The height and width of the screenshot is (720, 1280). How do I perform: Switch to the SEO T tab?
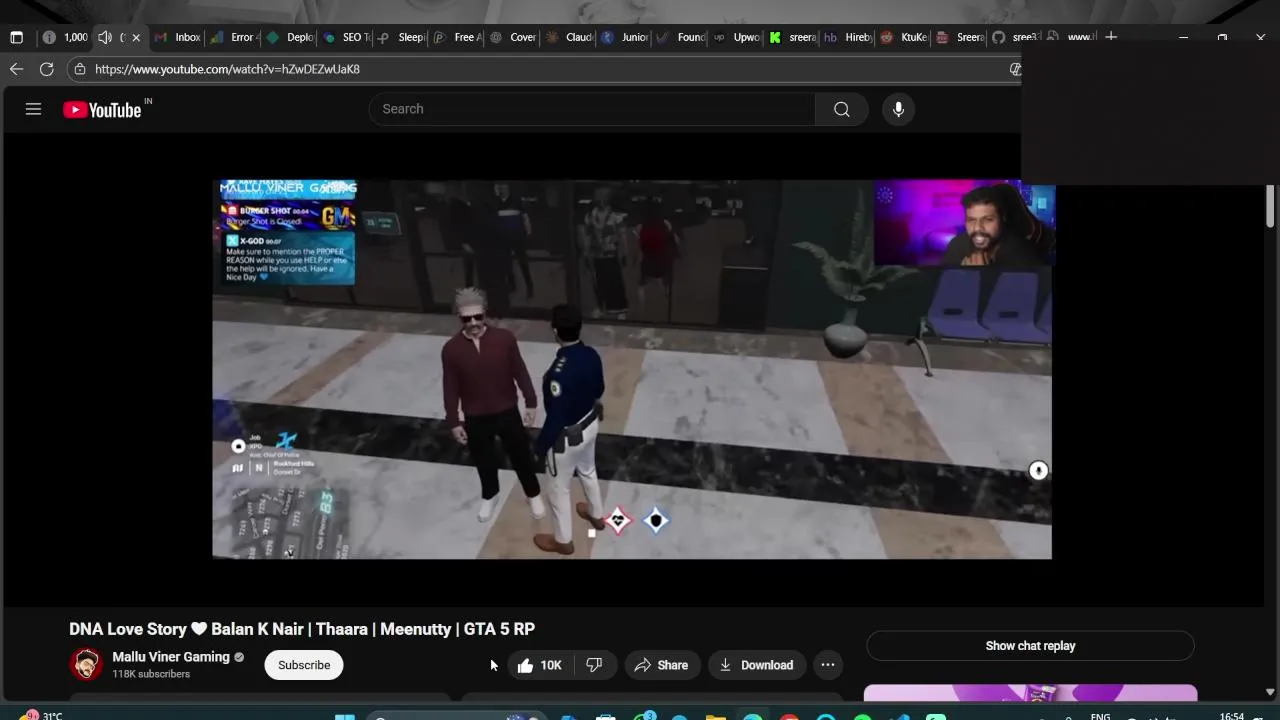pos(346,37)
